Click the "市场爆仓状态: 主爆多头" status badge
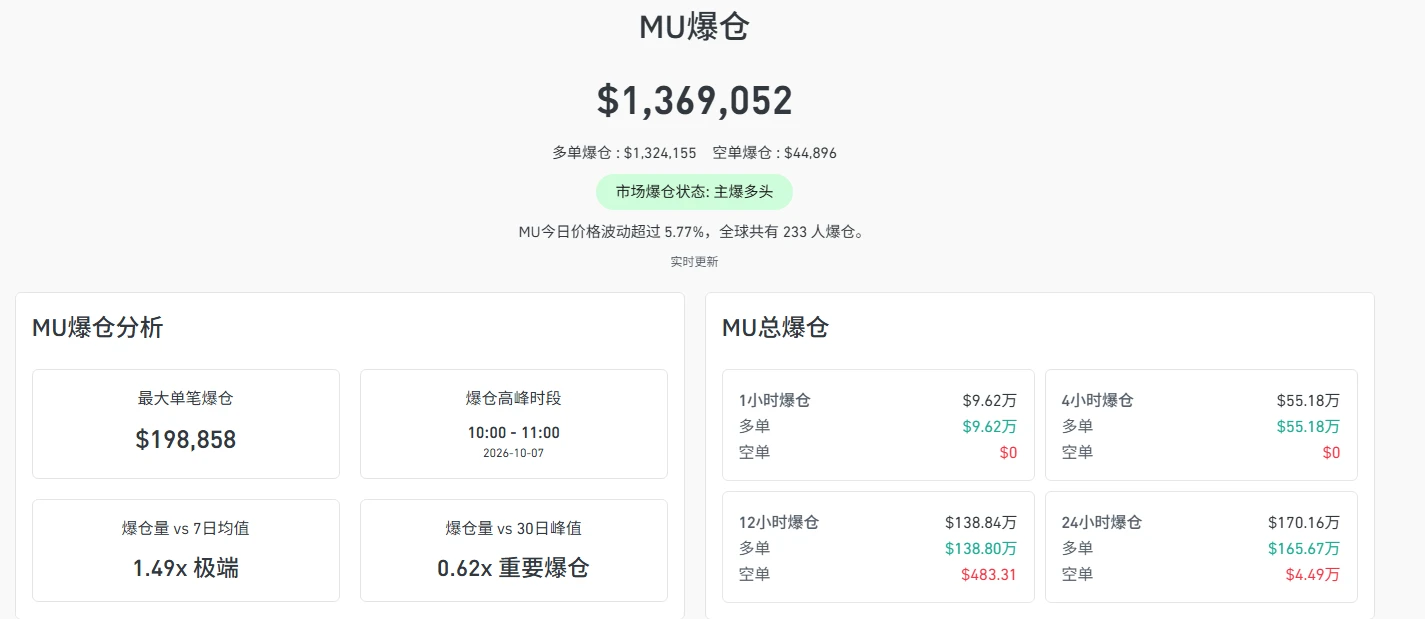 (x=694, y=192)
